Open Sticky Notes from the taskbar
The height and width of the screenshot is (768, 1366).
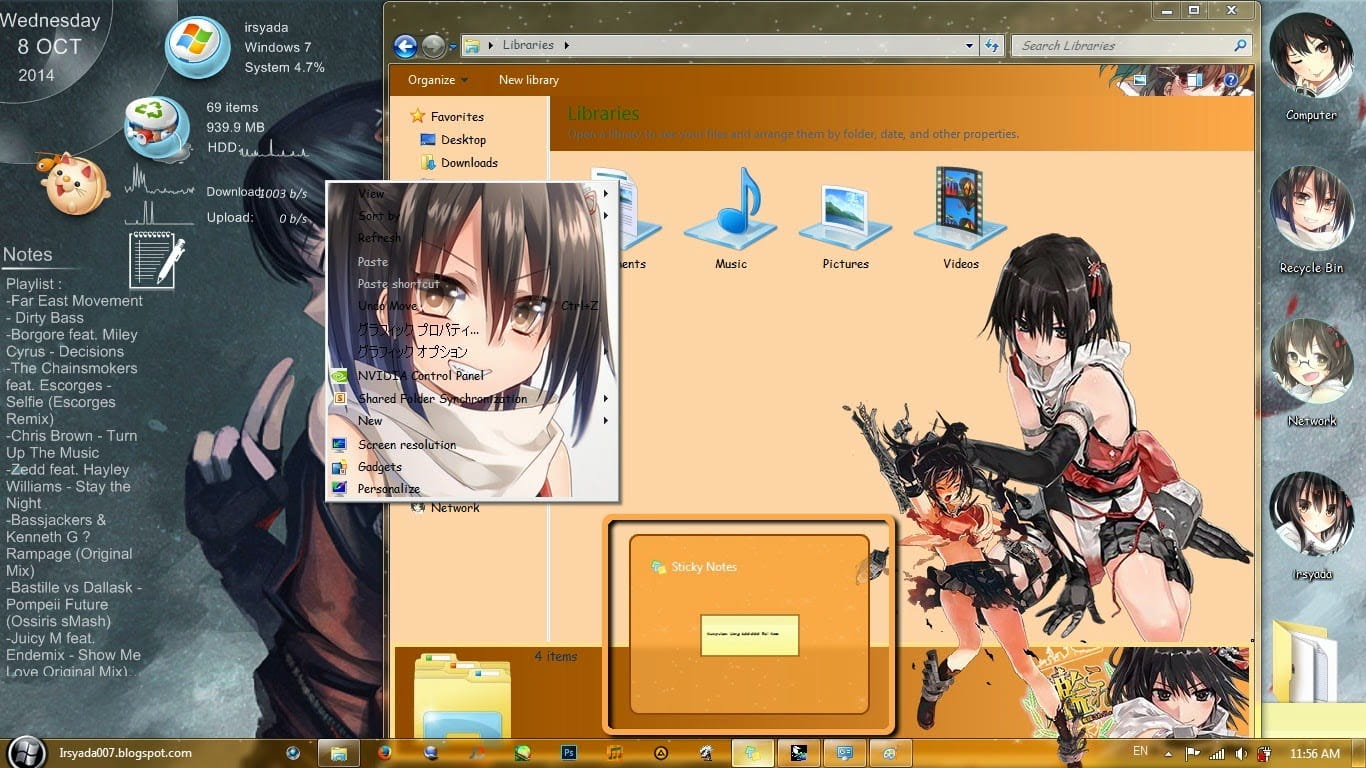752,753
